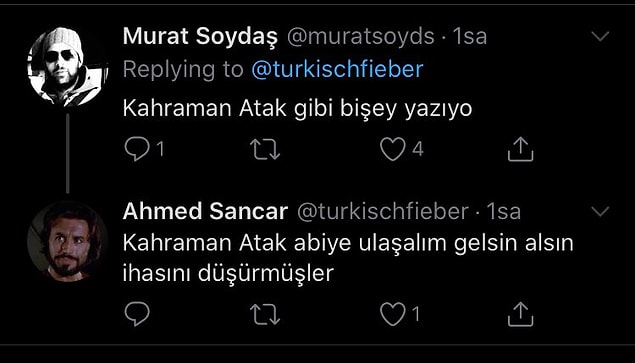Viewport: 635px width, 363px height.
Task: Retweet Ahmed Sancar's tweet
Action: pyautogui.click(x=265, y=314)
